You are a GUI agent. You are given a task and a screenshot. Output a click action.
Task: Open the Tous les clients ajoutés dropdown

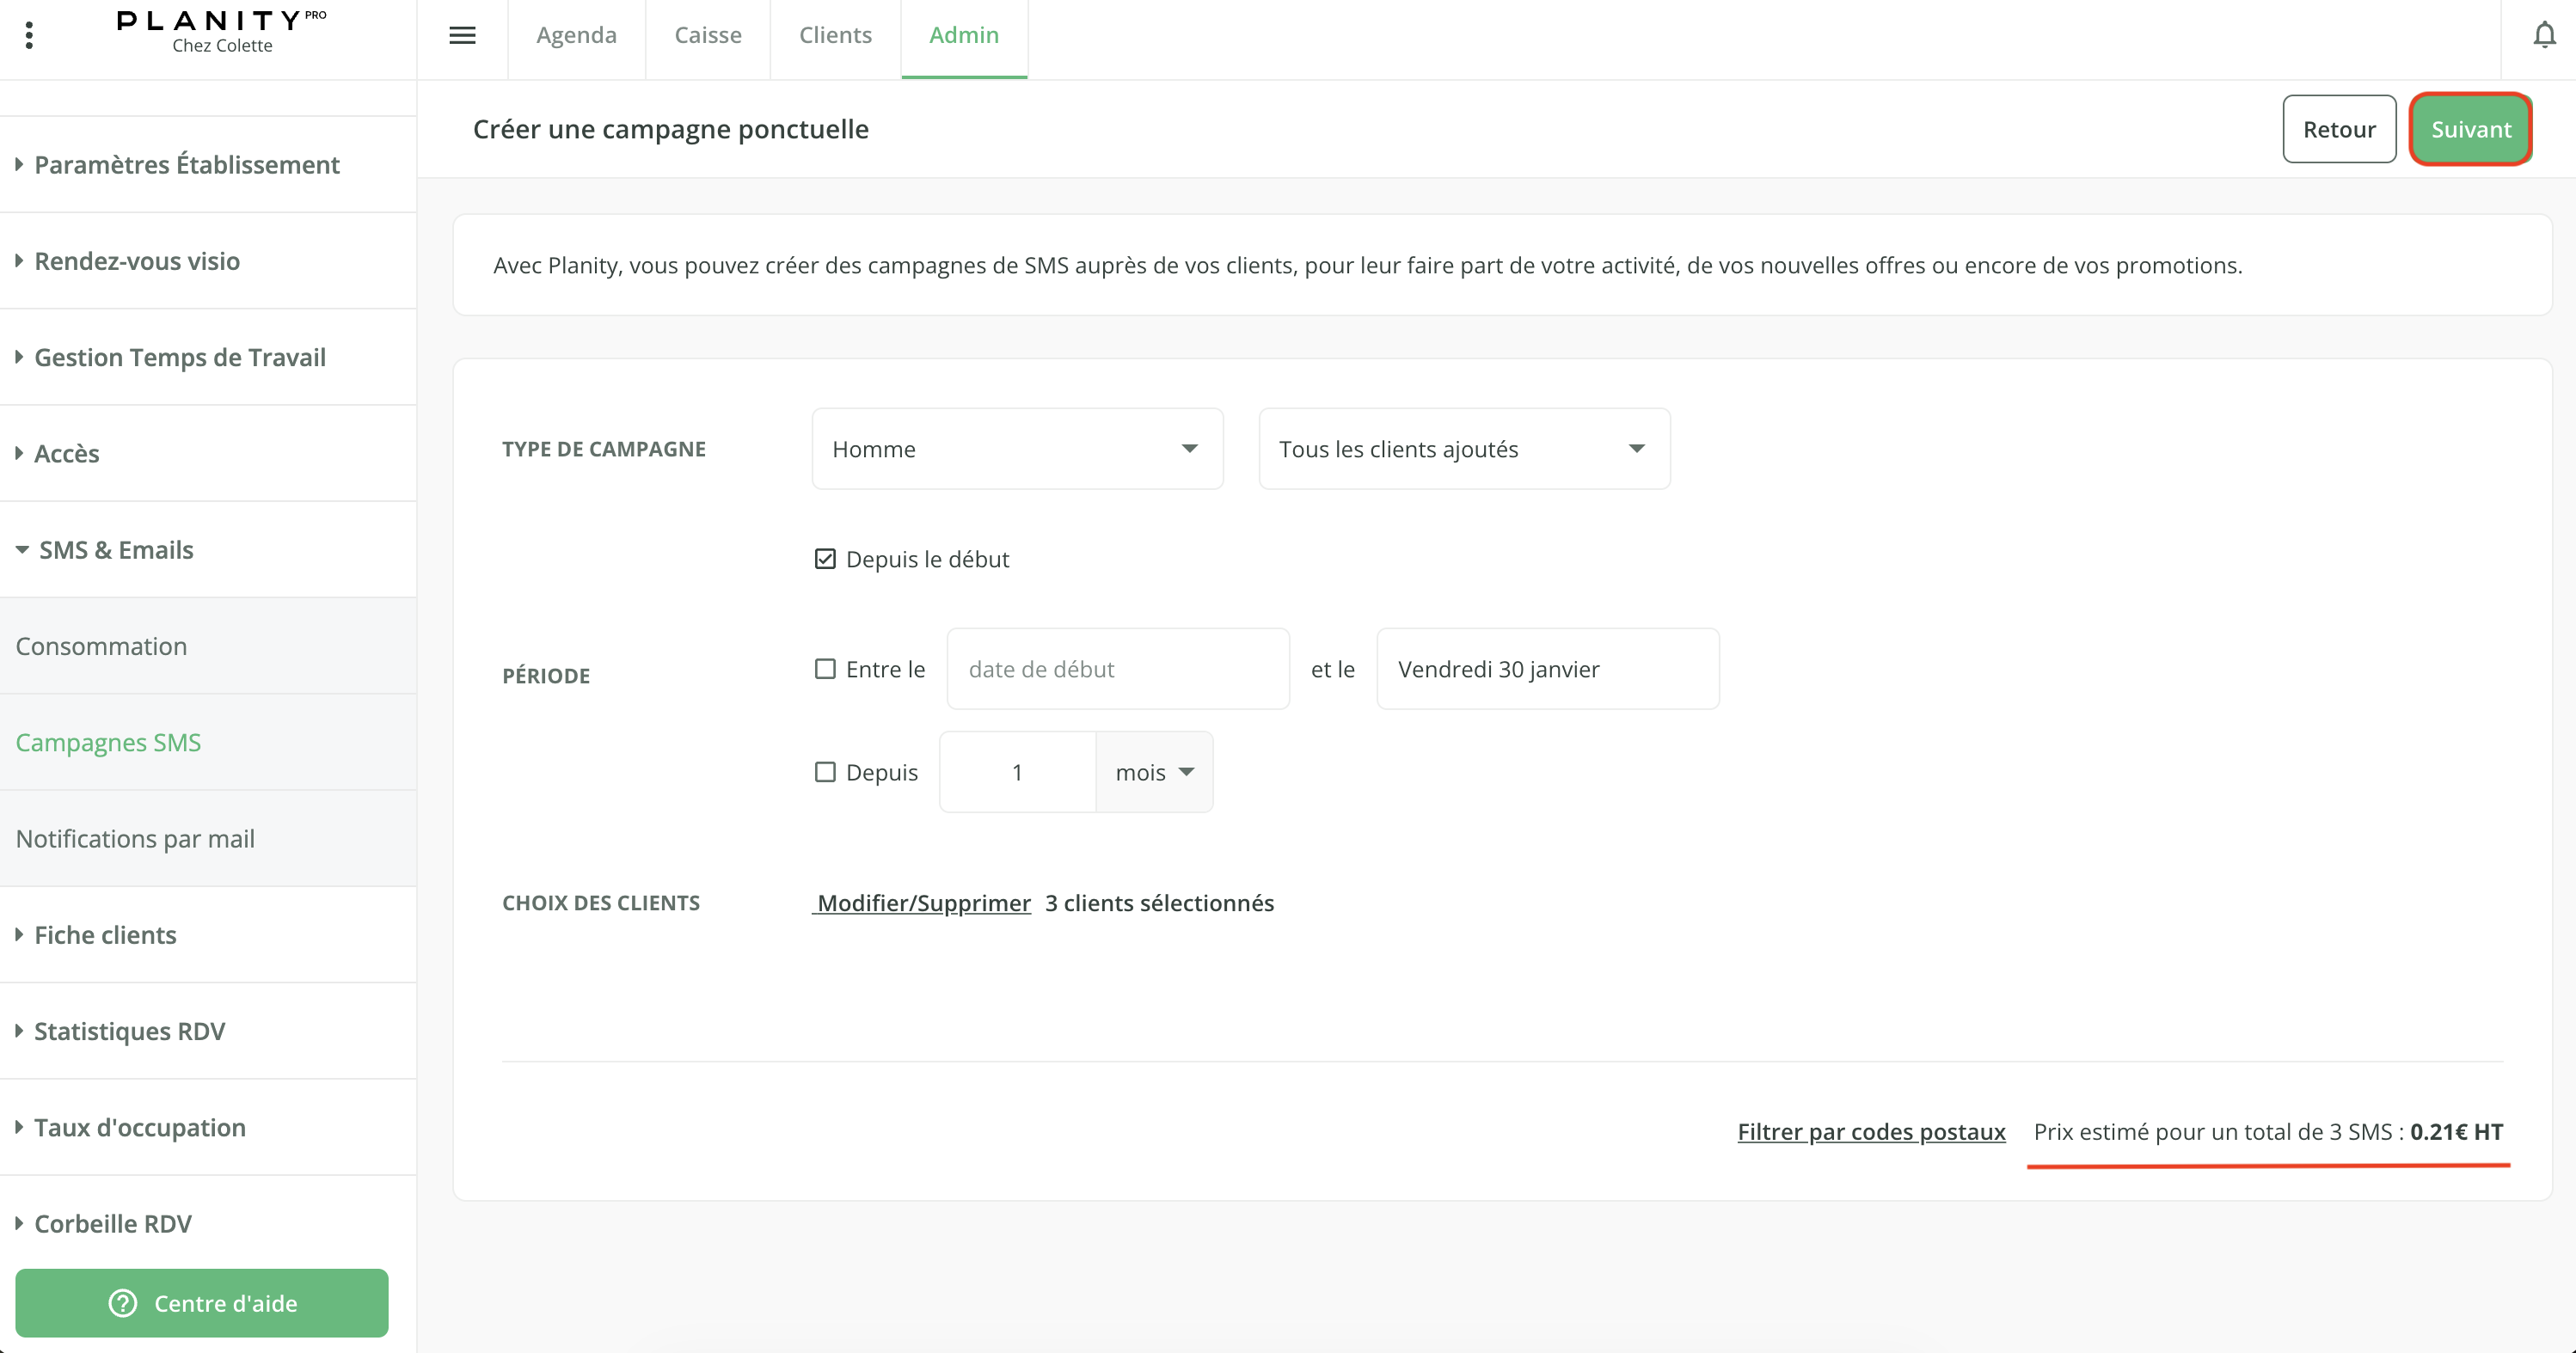click(x=1463, y=449)
